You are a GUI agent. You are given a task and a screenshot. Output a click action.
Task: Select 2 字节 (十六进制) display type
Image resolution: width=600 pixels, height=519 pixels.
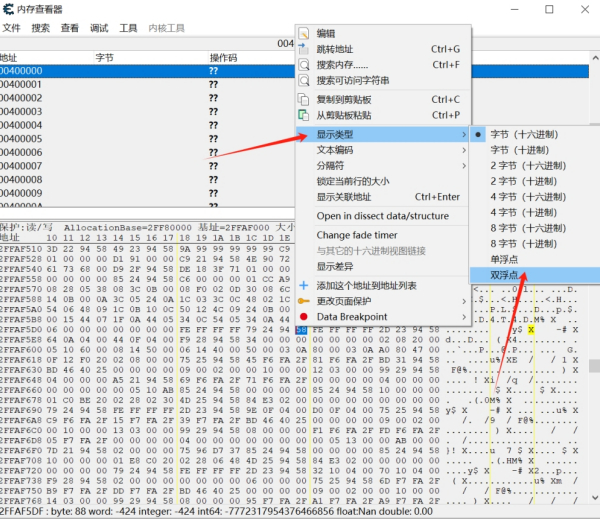(528, 166)
